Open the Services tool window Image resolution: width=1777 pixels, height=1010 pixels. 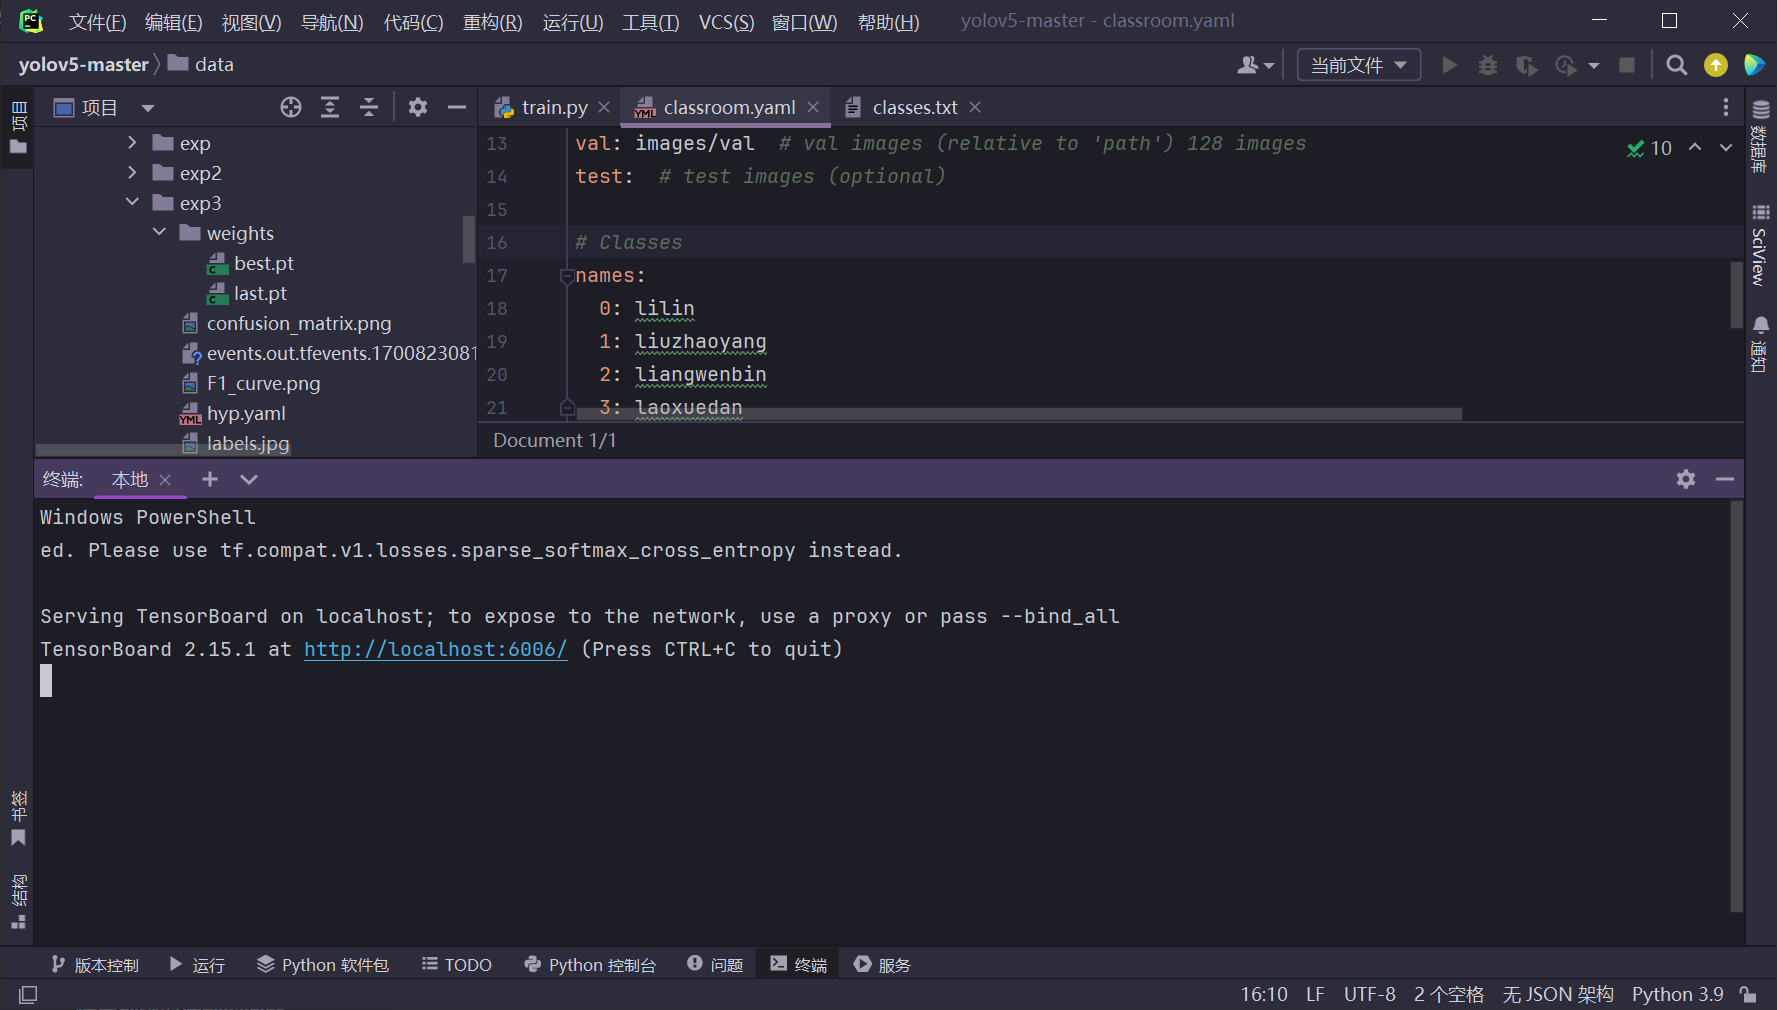(882, 964)
